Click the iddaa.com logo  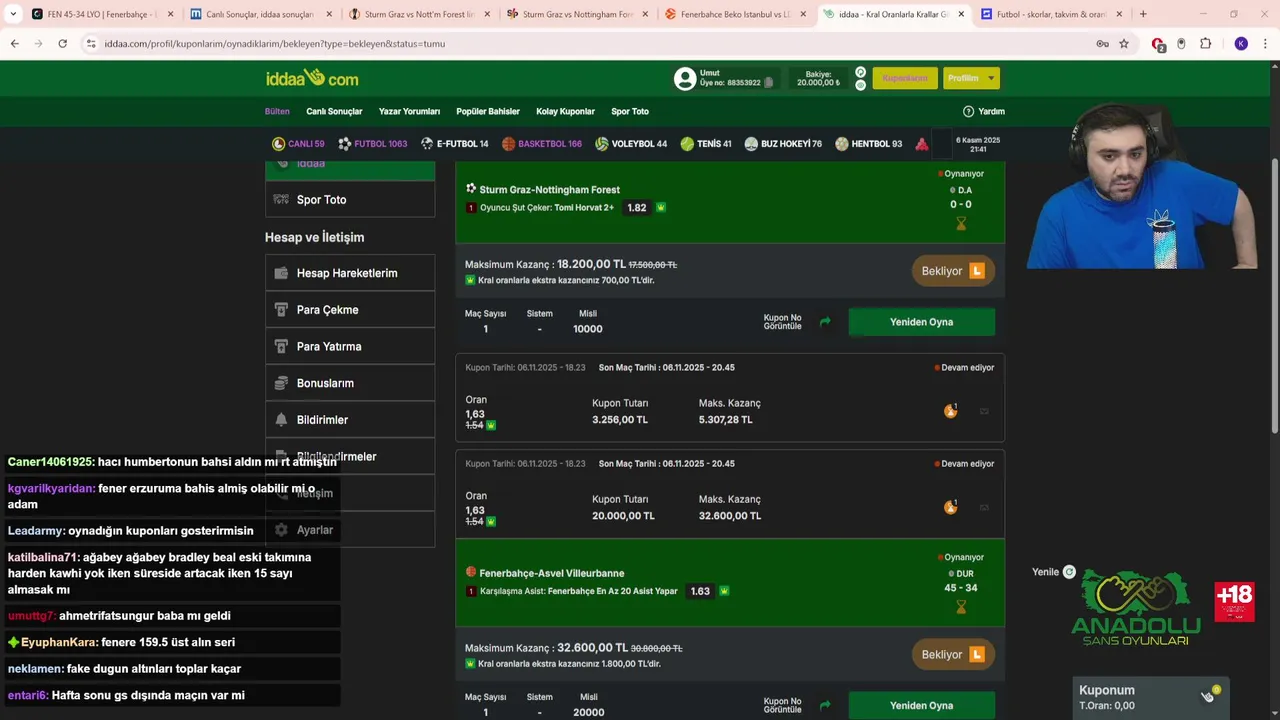click(x=312, y=78)
